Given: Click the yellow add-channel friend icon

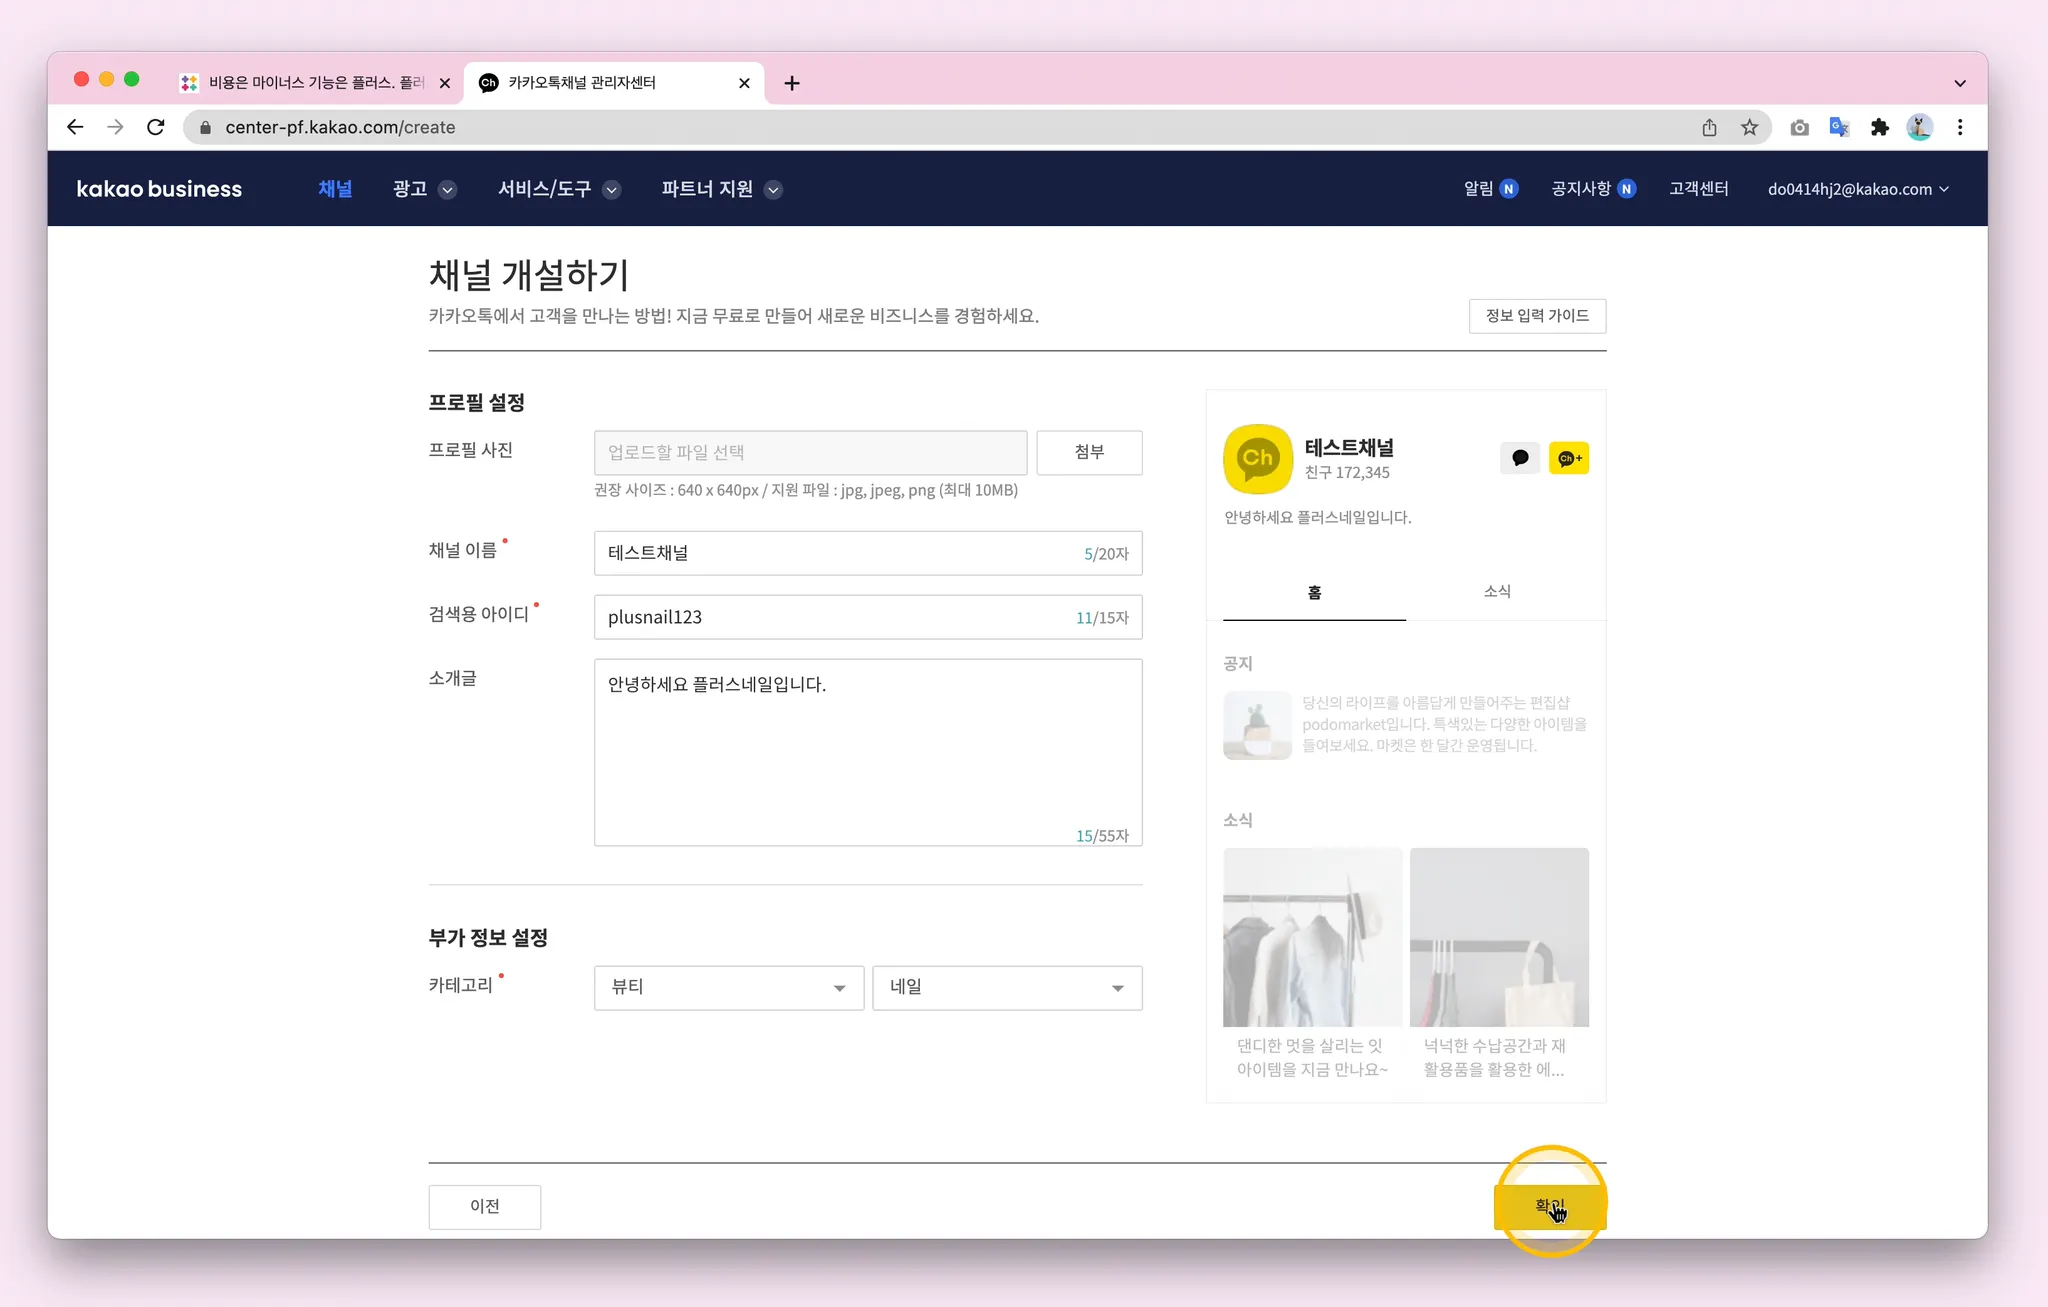Looking at the screenshot, I should 1568,458.
